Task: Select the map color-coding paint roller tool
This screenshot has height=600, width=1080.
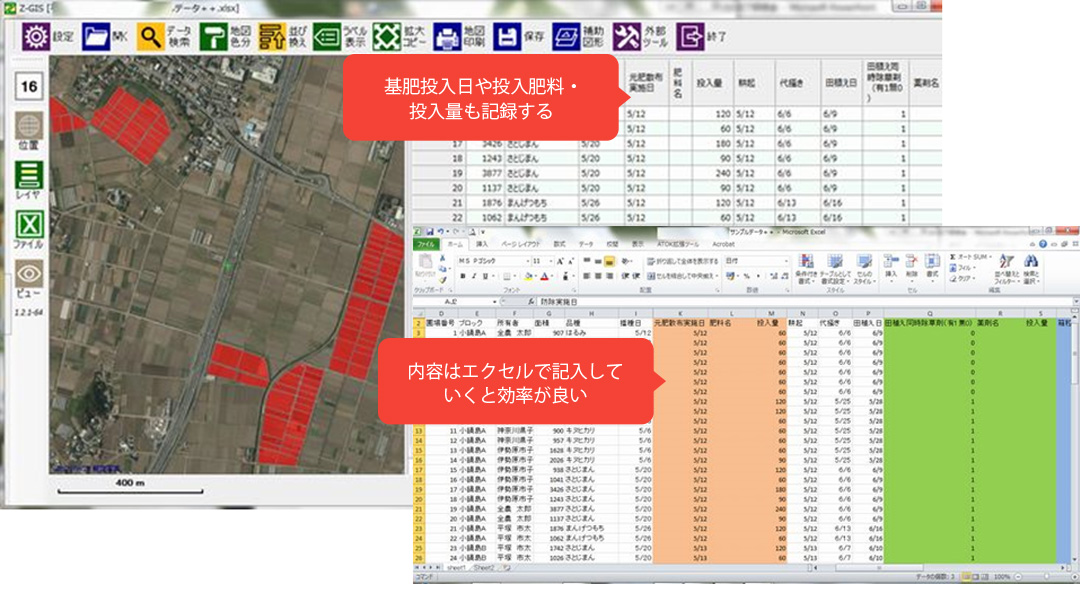Action: point(213,37)
